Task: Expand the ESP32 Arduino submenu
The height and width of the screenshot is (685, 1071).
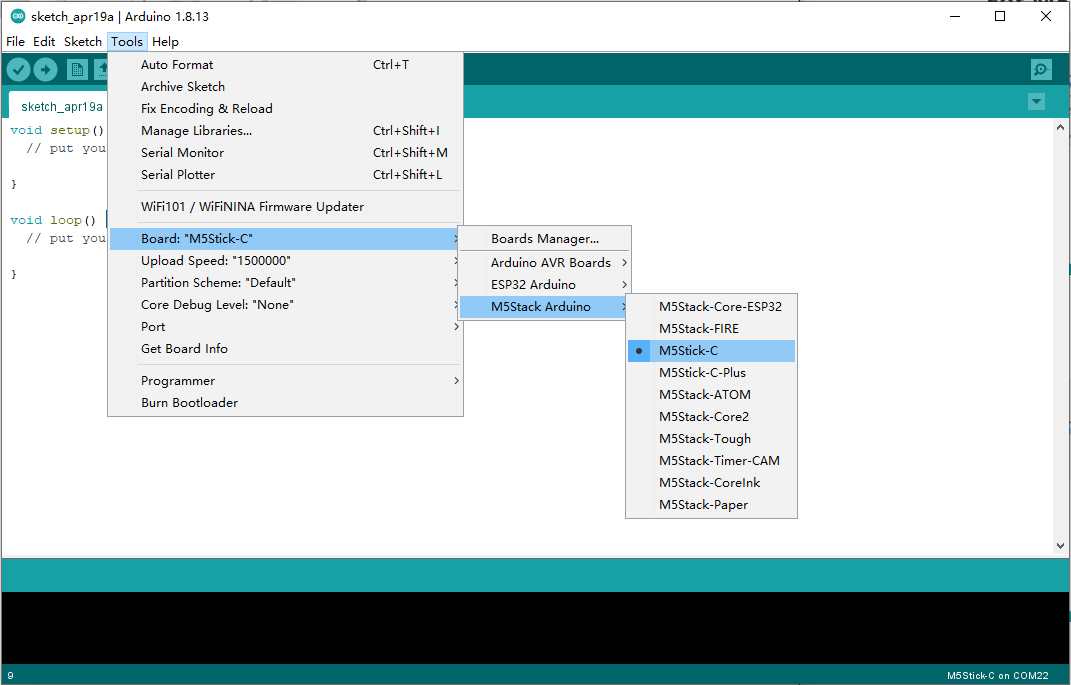Action: pos(544,285)
